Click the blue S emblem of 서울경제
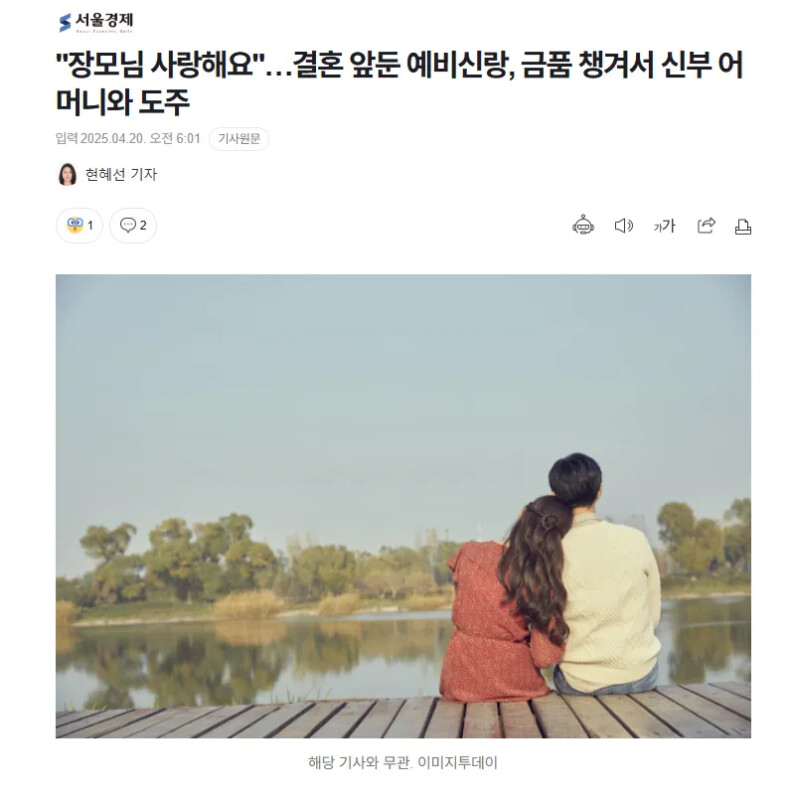Screen dimensions: 790x804 point(65,23)
